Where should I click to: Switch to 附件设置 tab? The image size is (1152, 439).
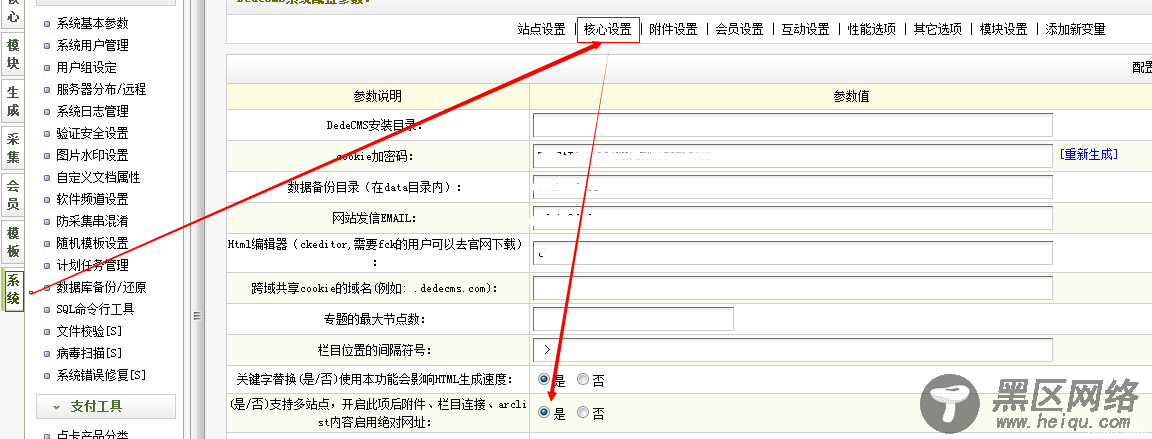click(x=673, y=29)
